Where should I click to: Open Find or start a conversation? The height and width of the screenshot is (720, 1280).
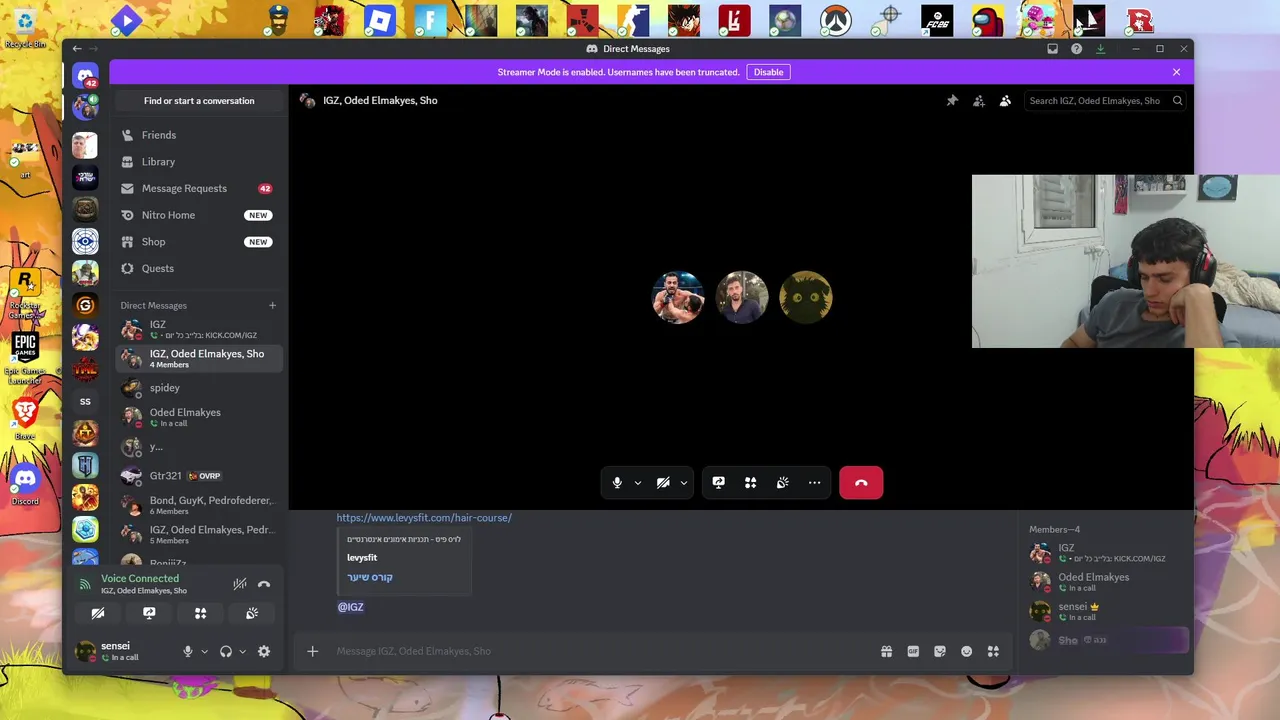coord(199,101)
